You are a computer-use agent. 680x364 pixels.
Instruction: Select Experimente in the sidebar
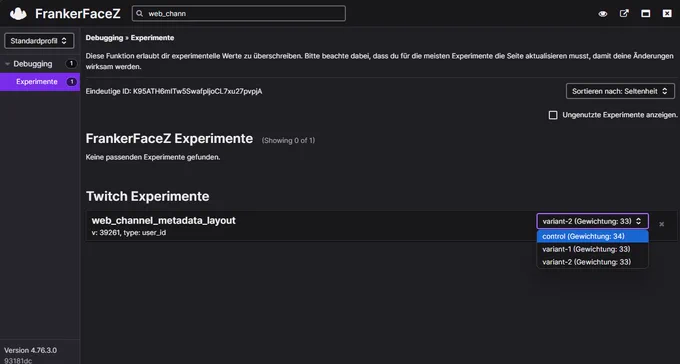coord(40,82)
